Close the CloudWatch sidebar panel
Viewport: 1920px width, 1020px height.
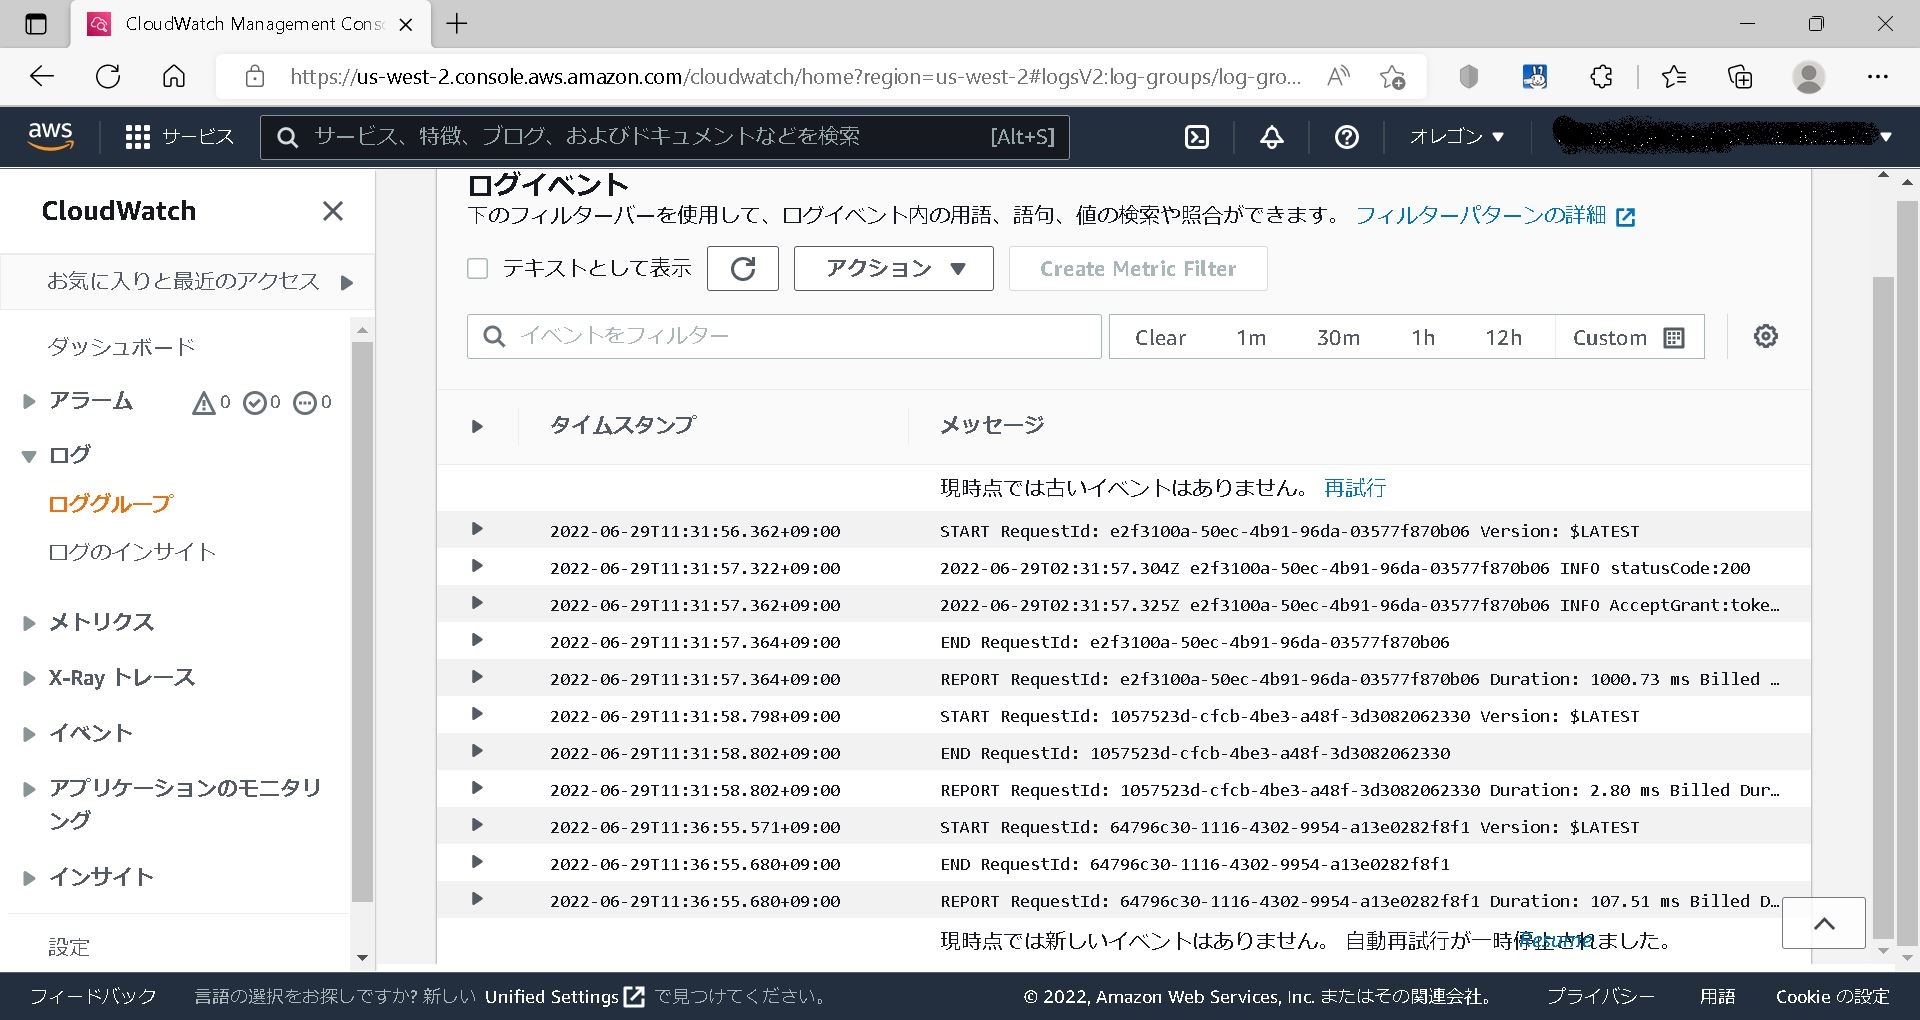[333, 211]
